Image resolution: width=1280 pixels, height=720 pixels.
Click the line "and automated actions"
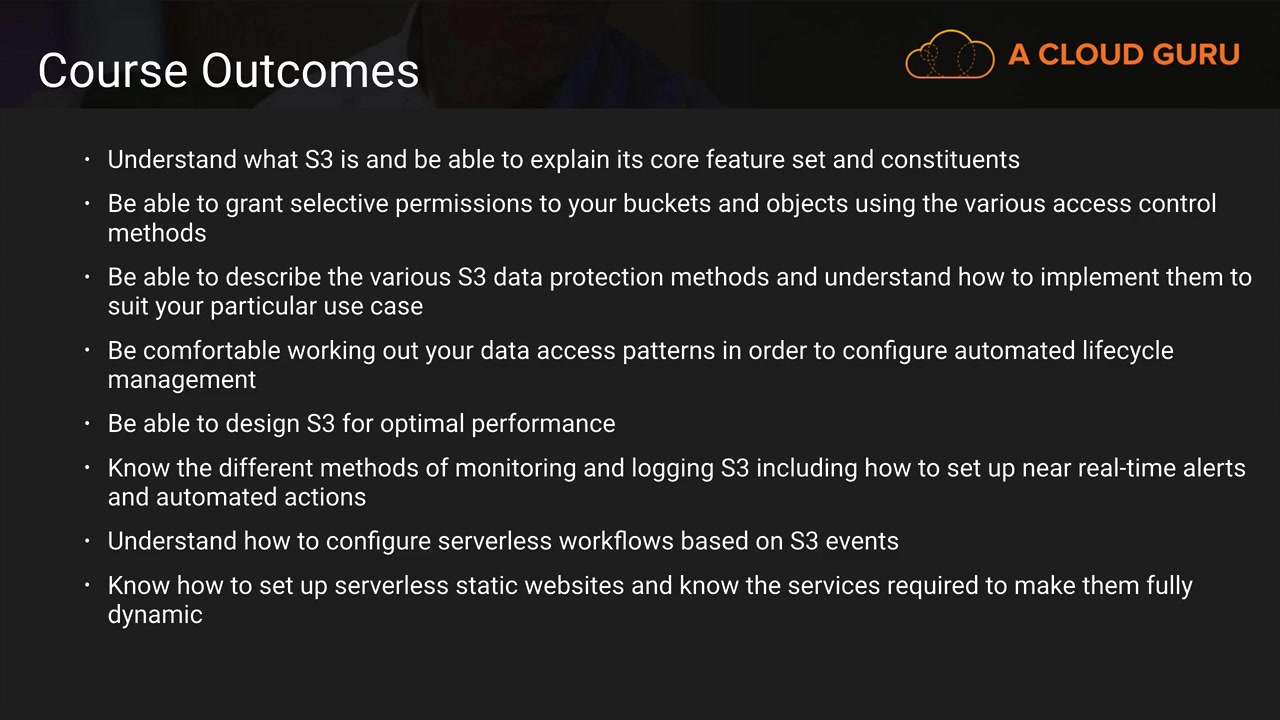point(237,497)
